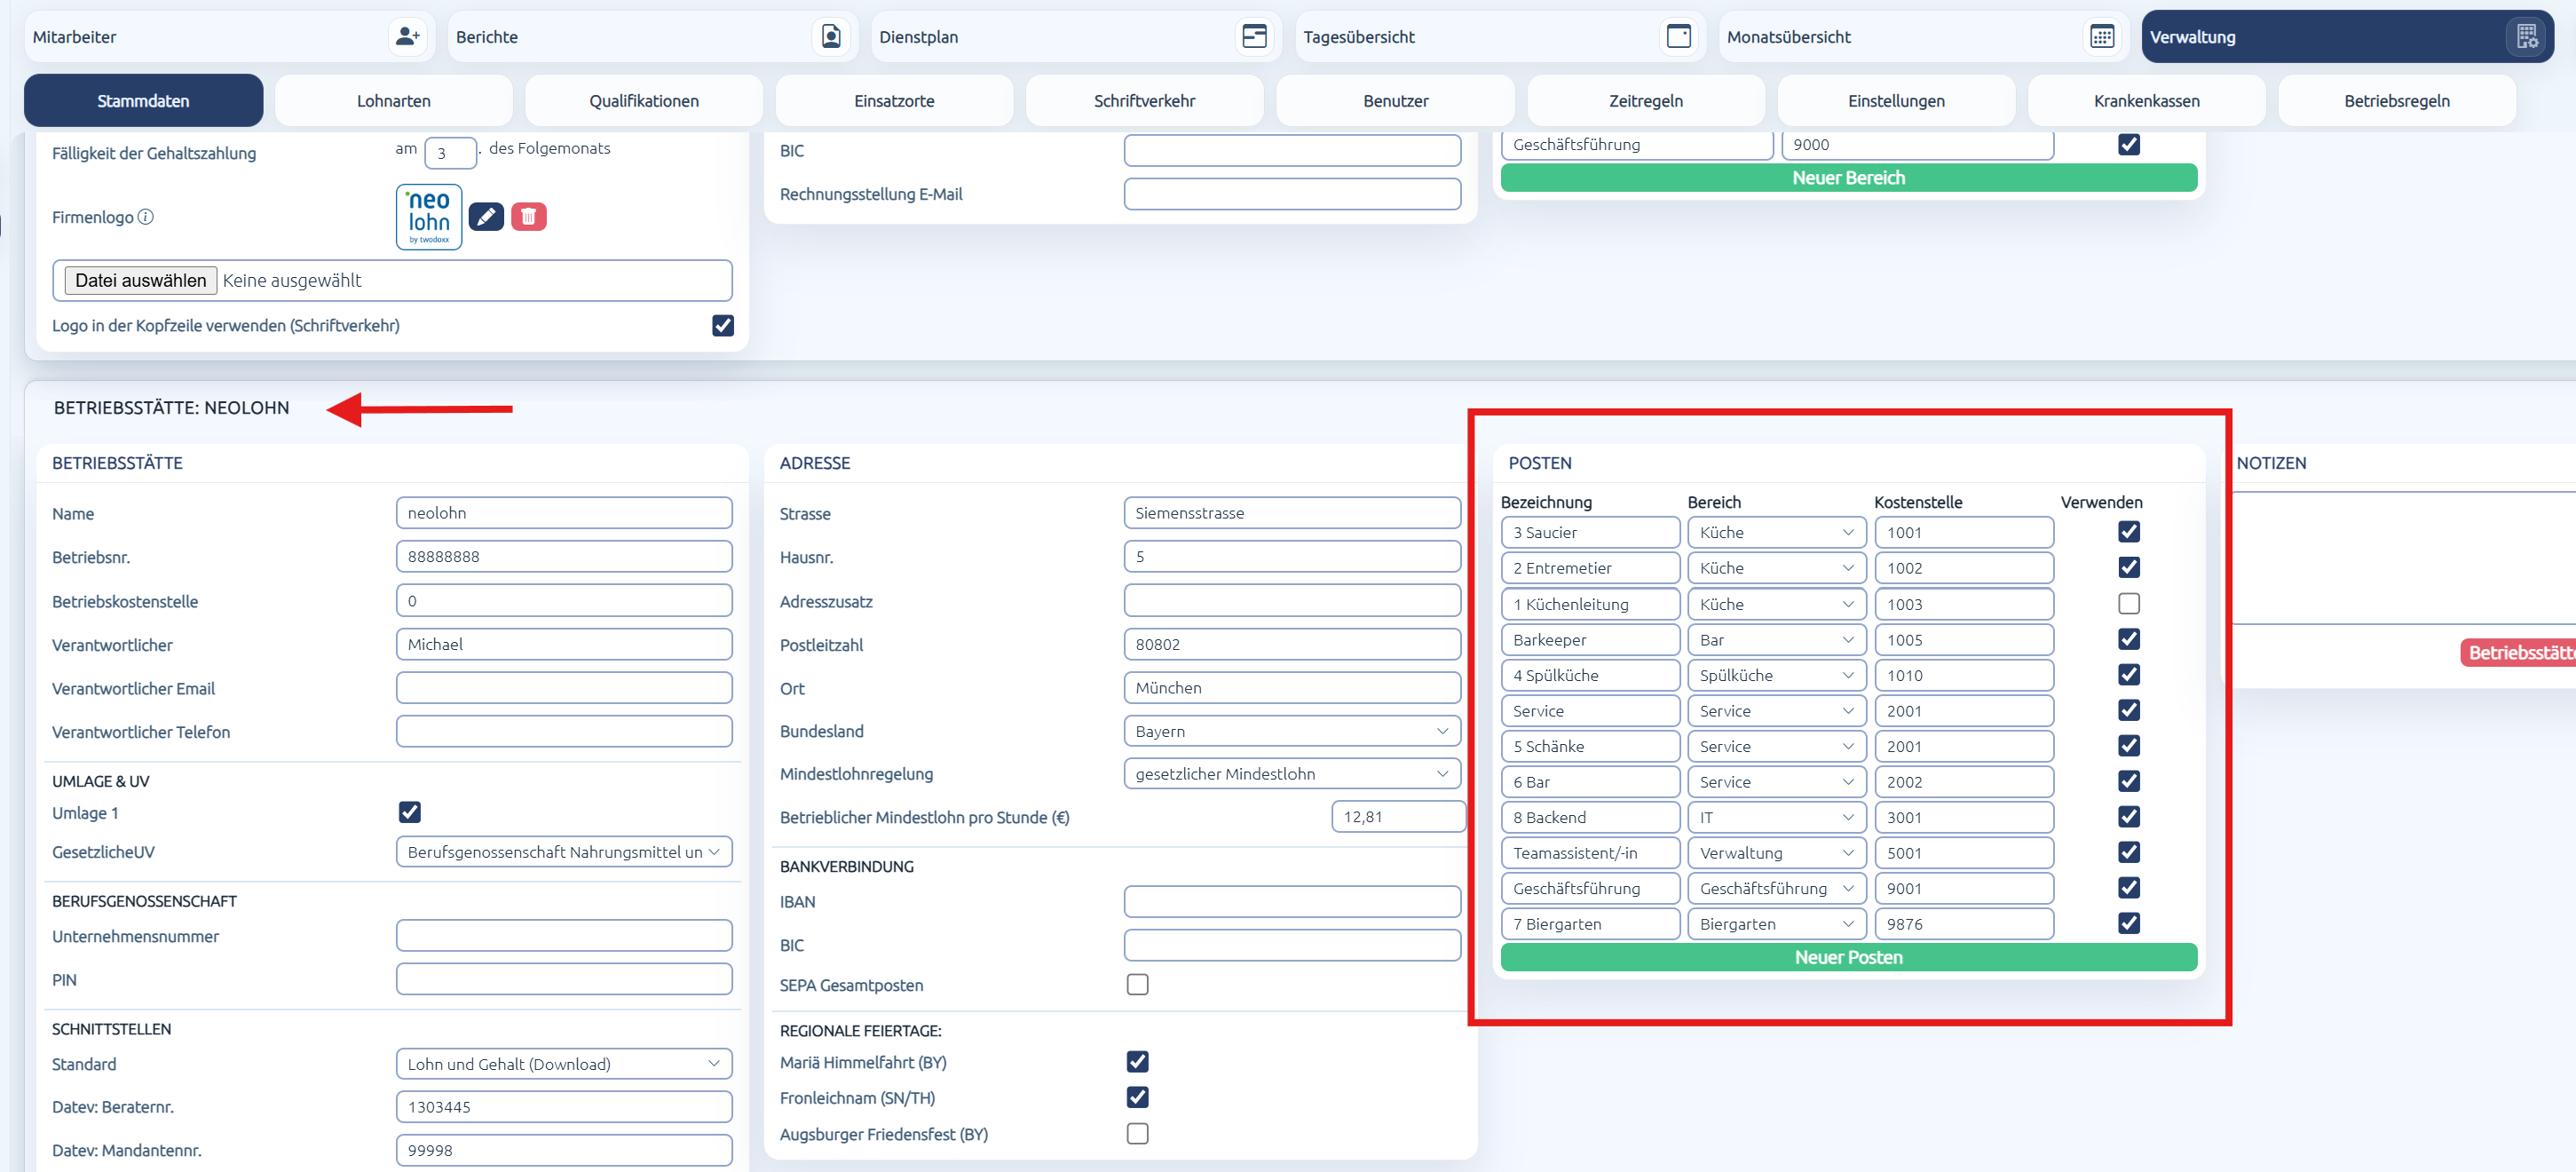Open the Tagesübersicht day view icon

click(x=1678, y=37)
